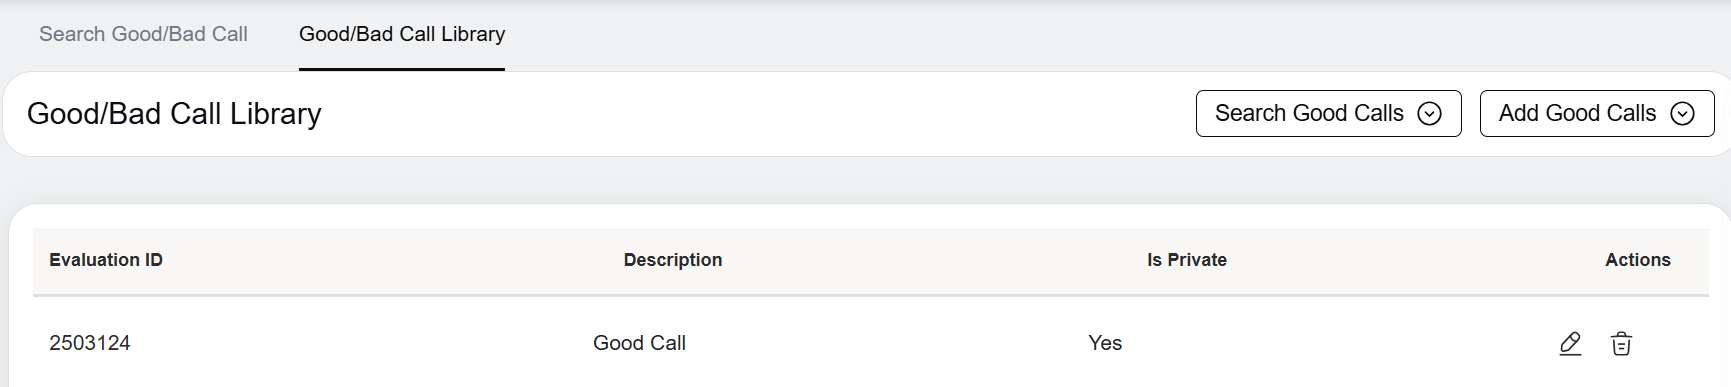Sort by the Evaluation ID column header

[x=106, y=260]
